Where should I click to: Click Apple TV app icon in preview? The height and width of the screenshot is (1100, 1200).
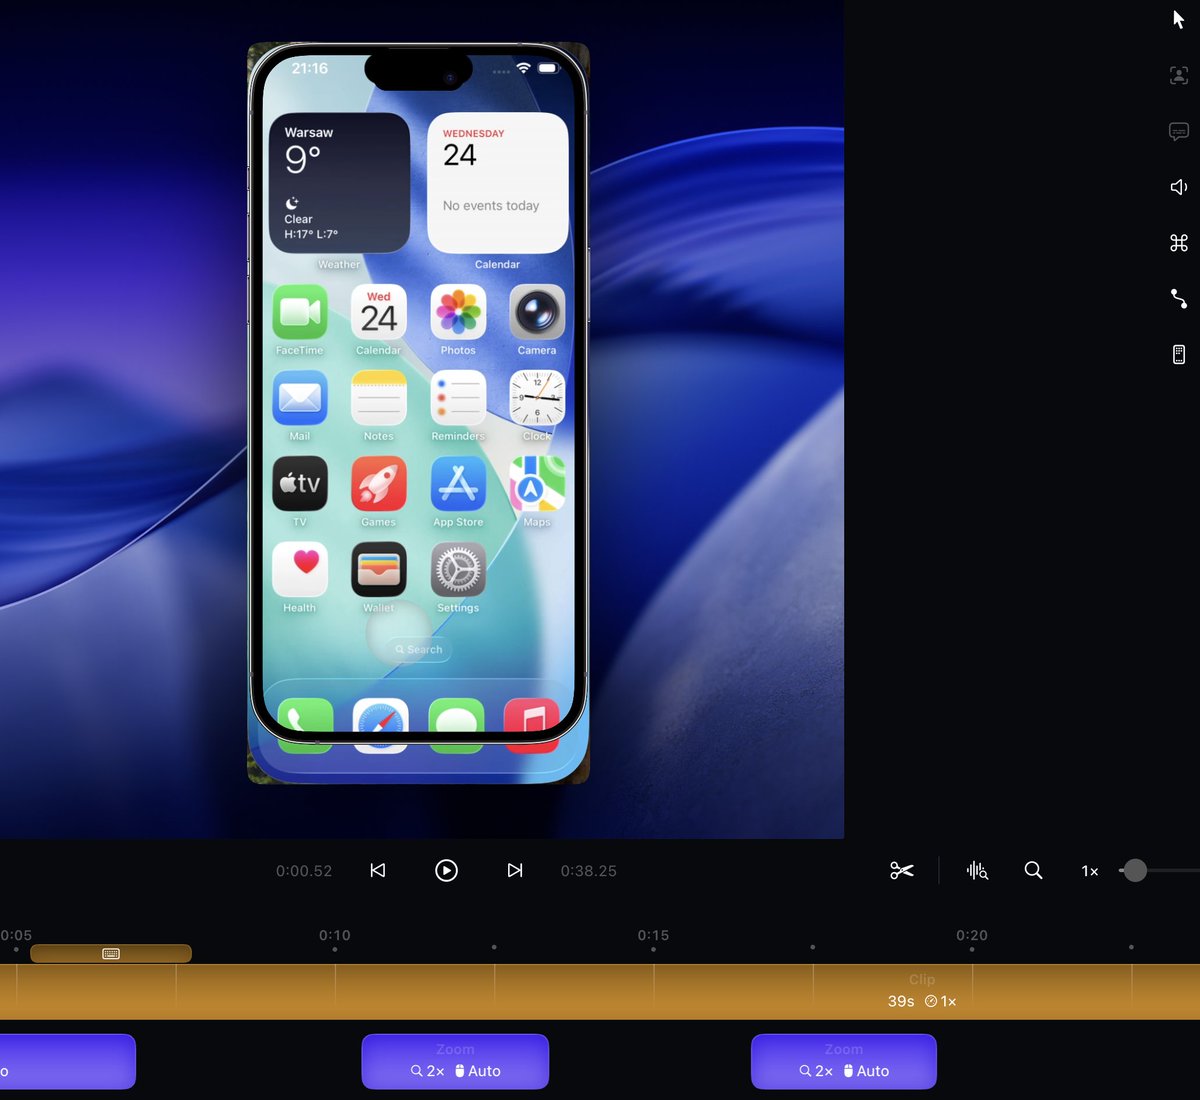(x=300, y=484)
